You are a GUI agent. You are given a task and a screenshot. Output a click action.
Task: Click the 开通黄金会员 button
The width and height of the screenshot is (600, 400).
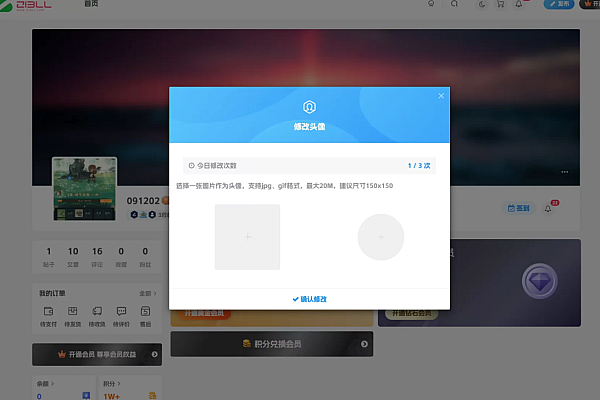tap(204, 313)
